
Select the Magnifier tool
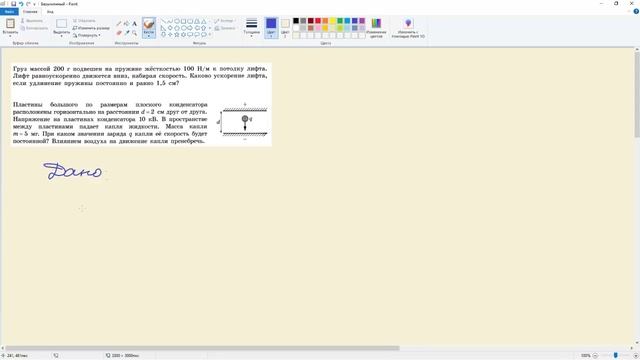pyautogui.click(x=134, y=33)
